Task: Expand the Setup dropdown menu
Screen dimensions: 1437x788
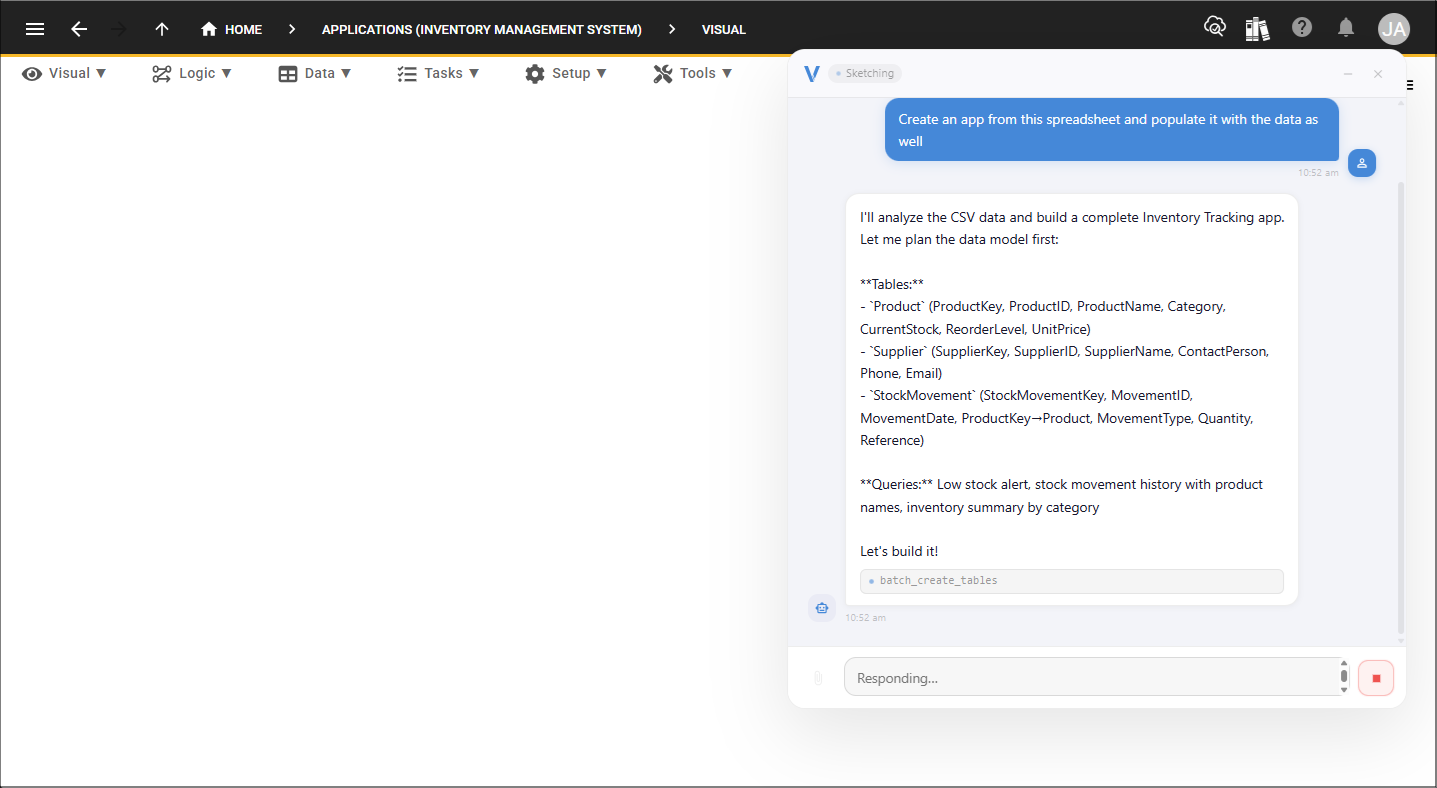Action: point(566,73)
